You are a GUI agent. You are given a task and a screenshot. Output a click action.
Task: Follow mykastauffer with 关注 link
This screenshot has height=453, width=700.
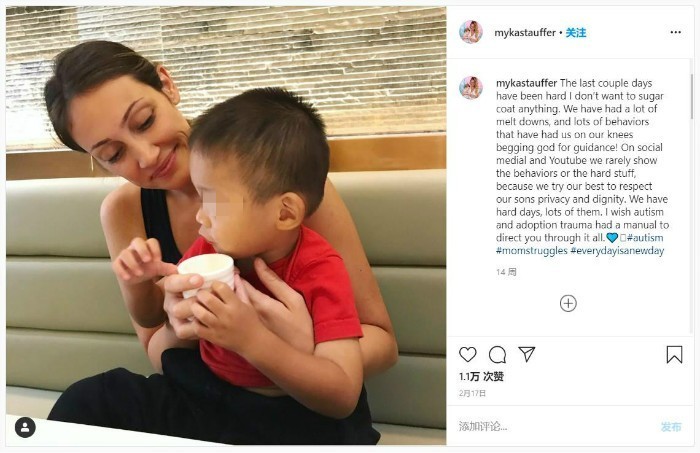tap(576, 33)
